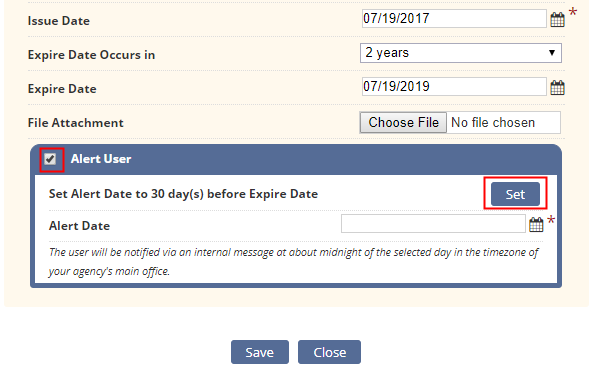The width and height of the screenshot is (612, 373).
Task: Click the File Attachment label
Action: click(x=75, y=123)
